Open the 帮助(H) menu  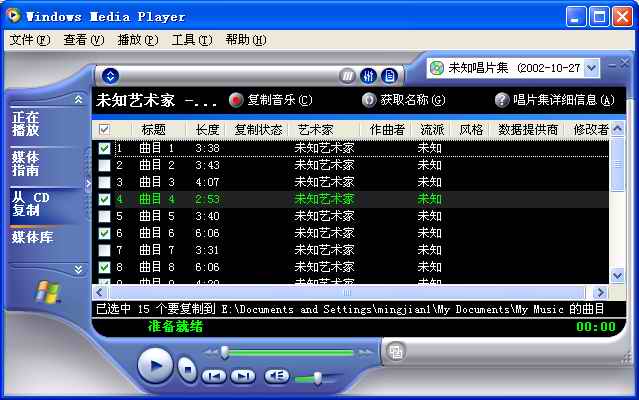[x=246, y=40]
